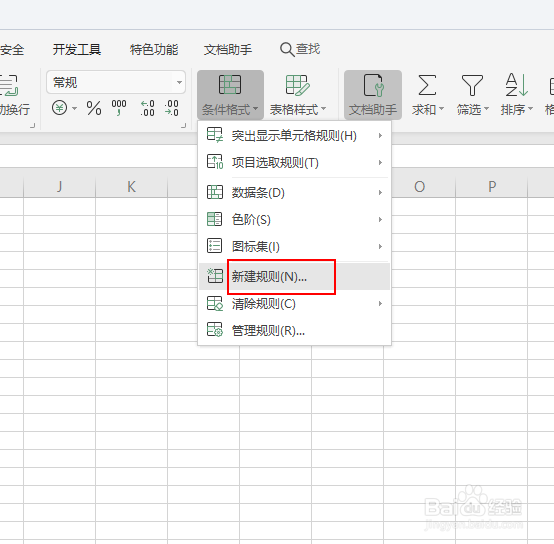Choose 清除规则(C) menu item
Image resolution: width=554 pixels, height=544 pixels.
pyautogui.click(x=294, y=303)
